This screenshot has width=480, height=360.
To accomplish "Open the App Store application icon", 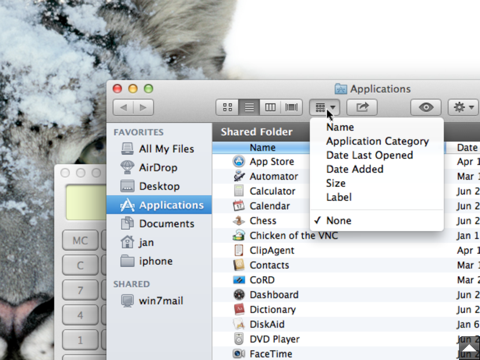I will [x=239, y=161].
